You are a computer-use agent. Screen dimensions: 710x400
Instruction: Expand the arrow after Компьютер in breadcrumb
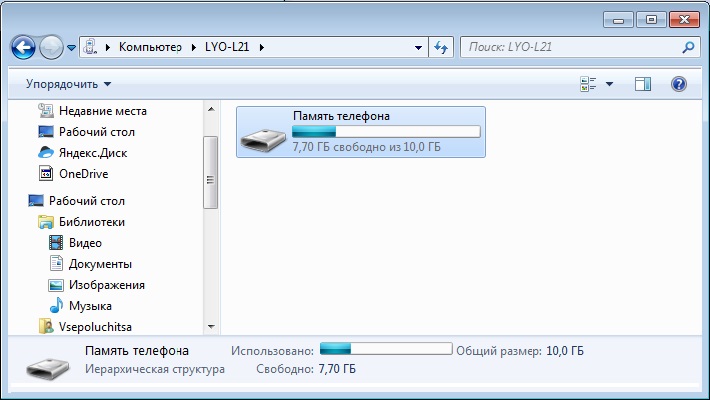point(194,47)
